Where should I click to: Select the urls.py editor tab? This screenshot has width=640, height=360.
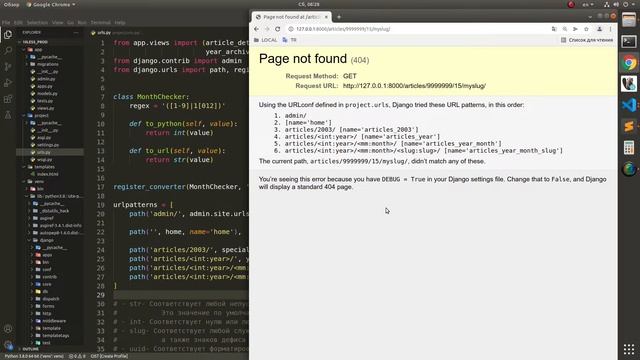[x=116, y=33]
